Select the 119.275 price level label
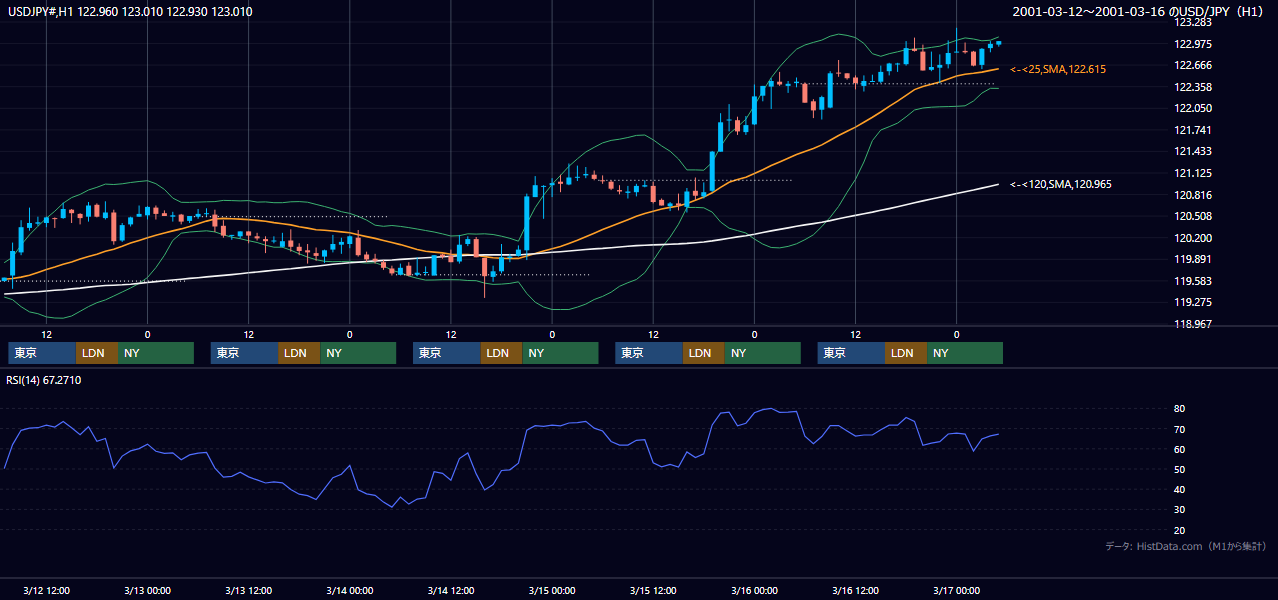 click(1195, 302)
